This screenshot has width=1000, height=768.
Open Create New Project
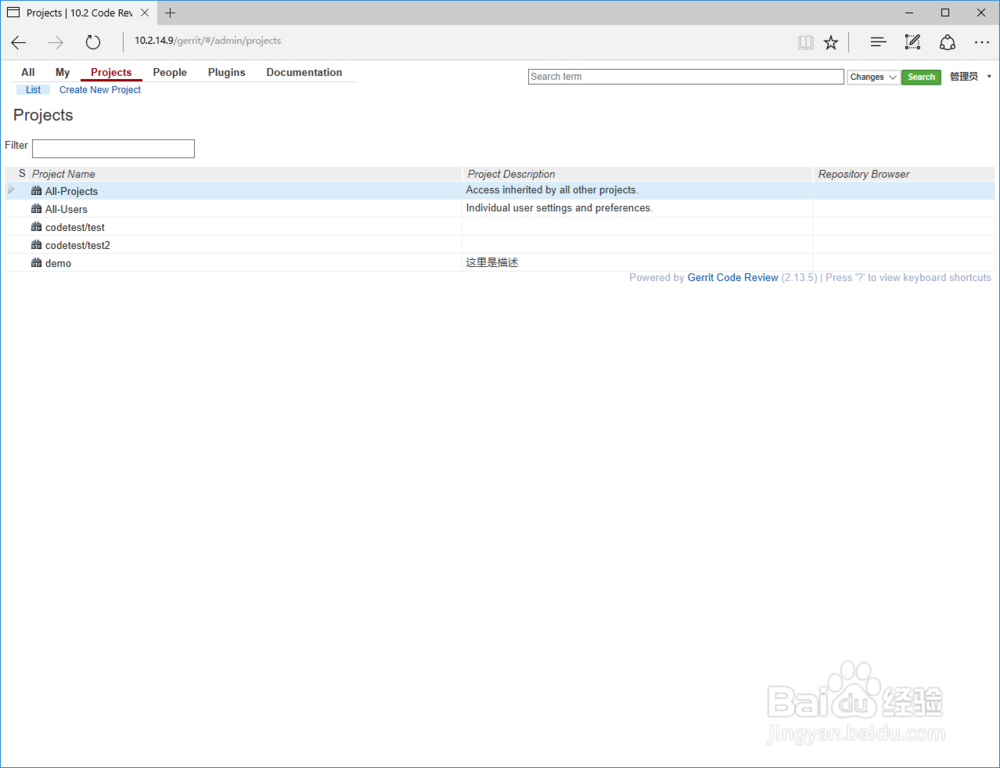[x=100, y=89]
